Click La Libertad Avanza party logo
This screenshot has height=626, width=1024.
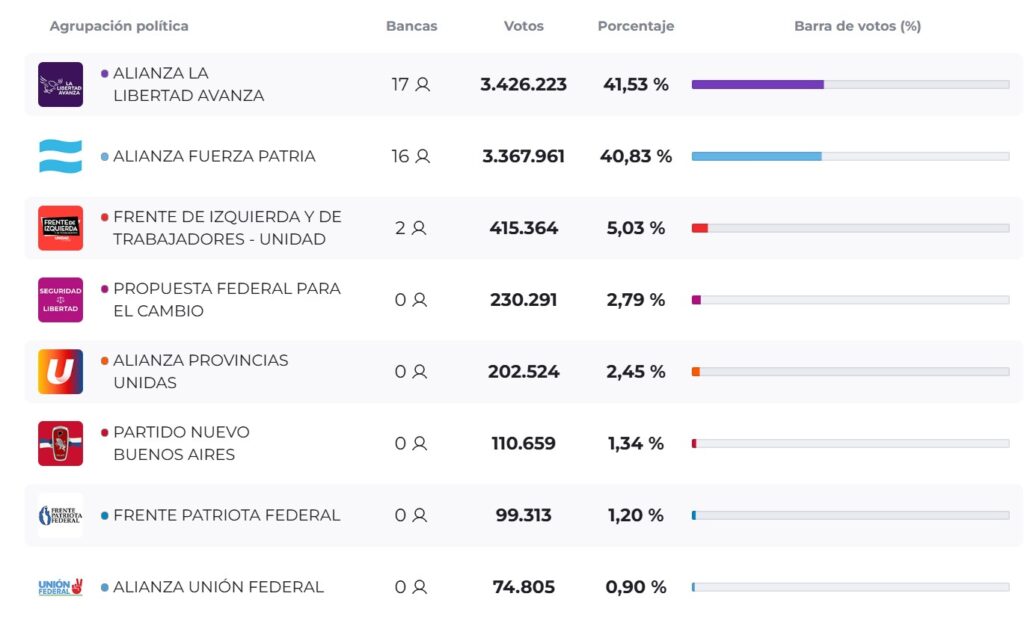point(60,84)
